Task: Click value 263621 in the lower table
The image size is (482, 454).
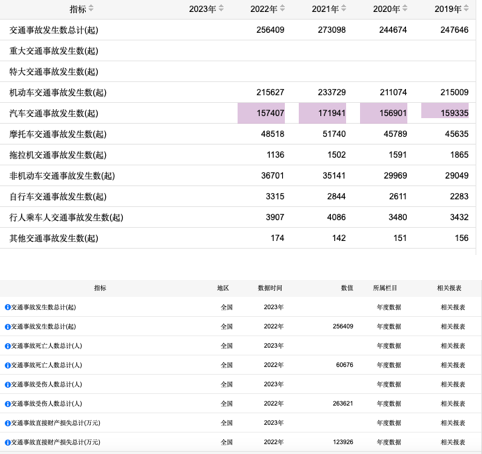Action: pyautogui.click(x=343, y=404)
